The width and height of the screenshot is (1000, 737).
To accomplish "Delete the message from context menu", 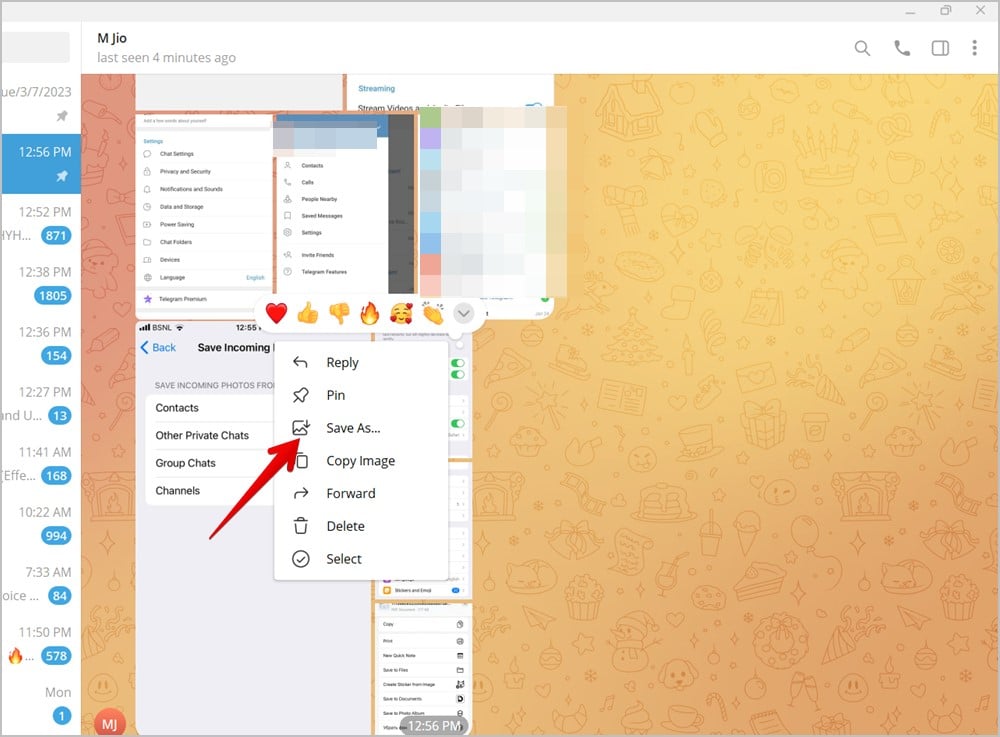I will [x=345, y=526].
